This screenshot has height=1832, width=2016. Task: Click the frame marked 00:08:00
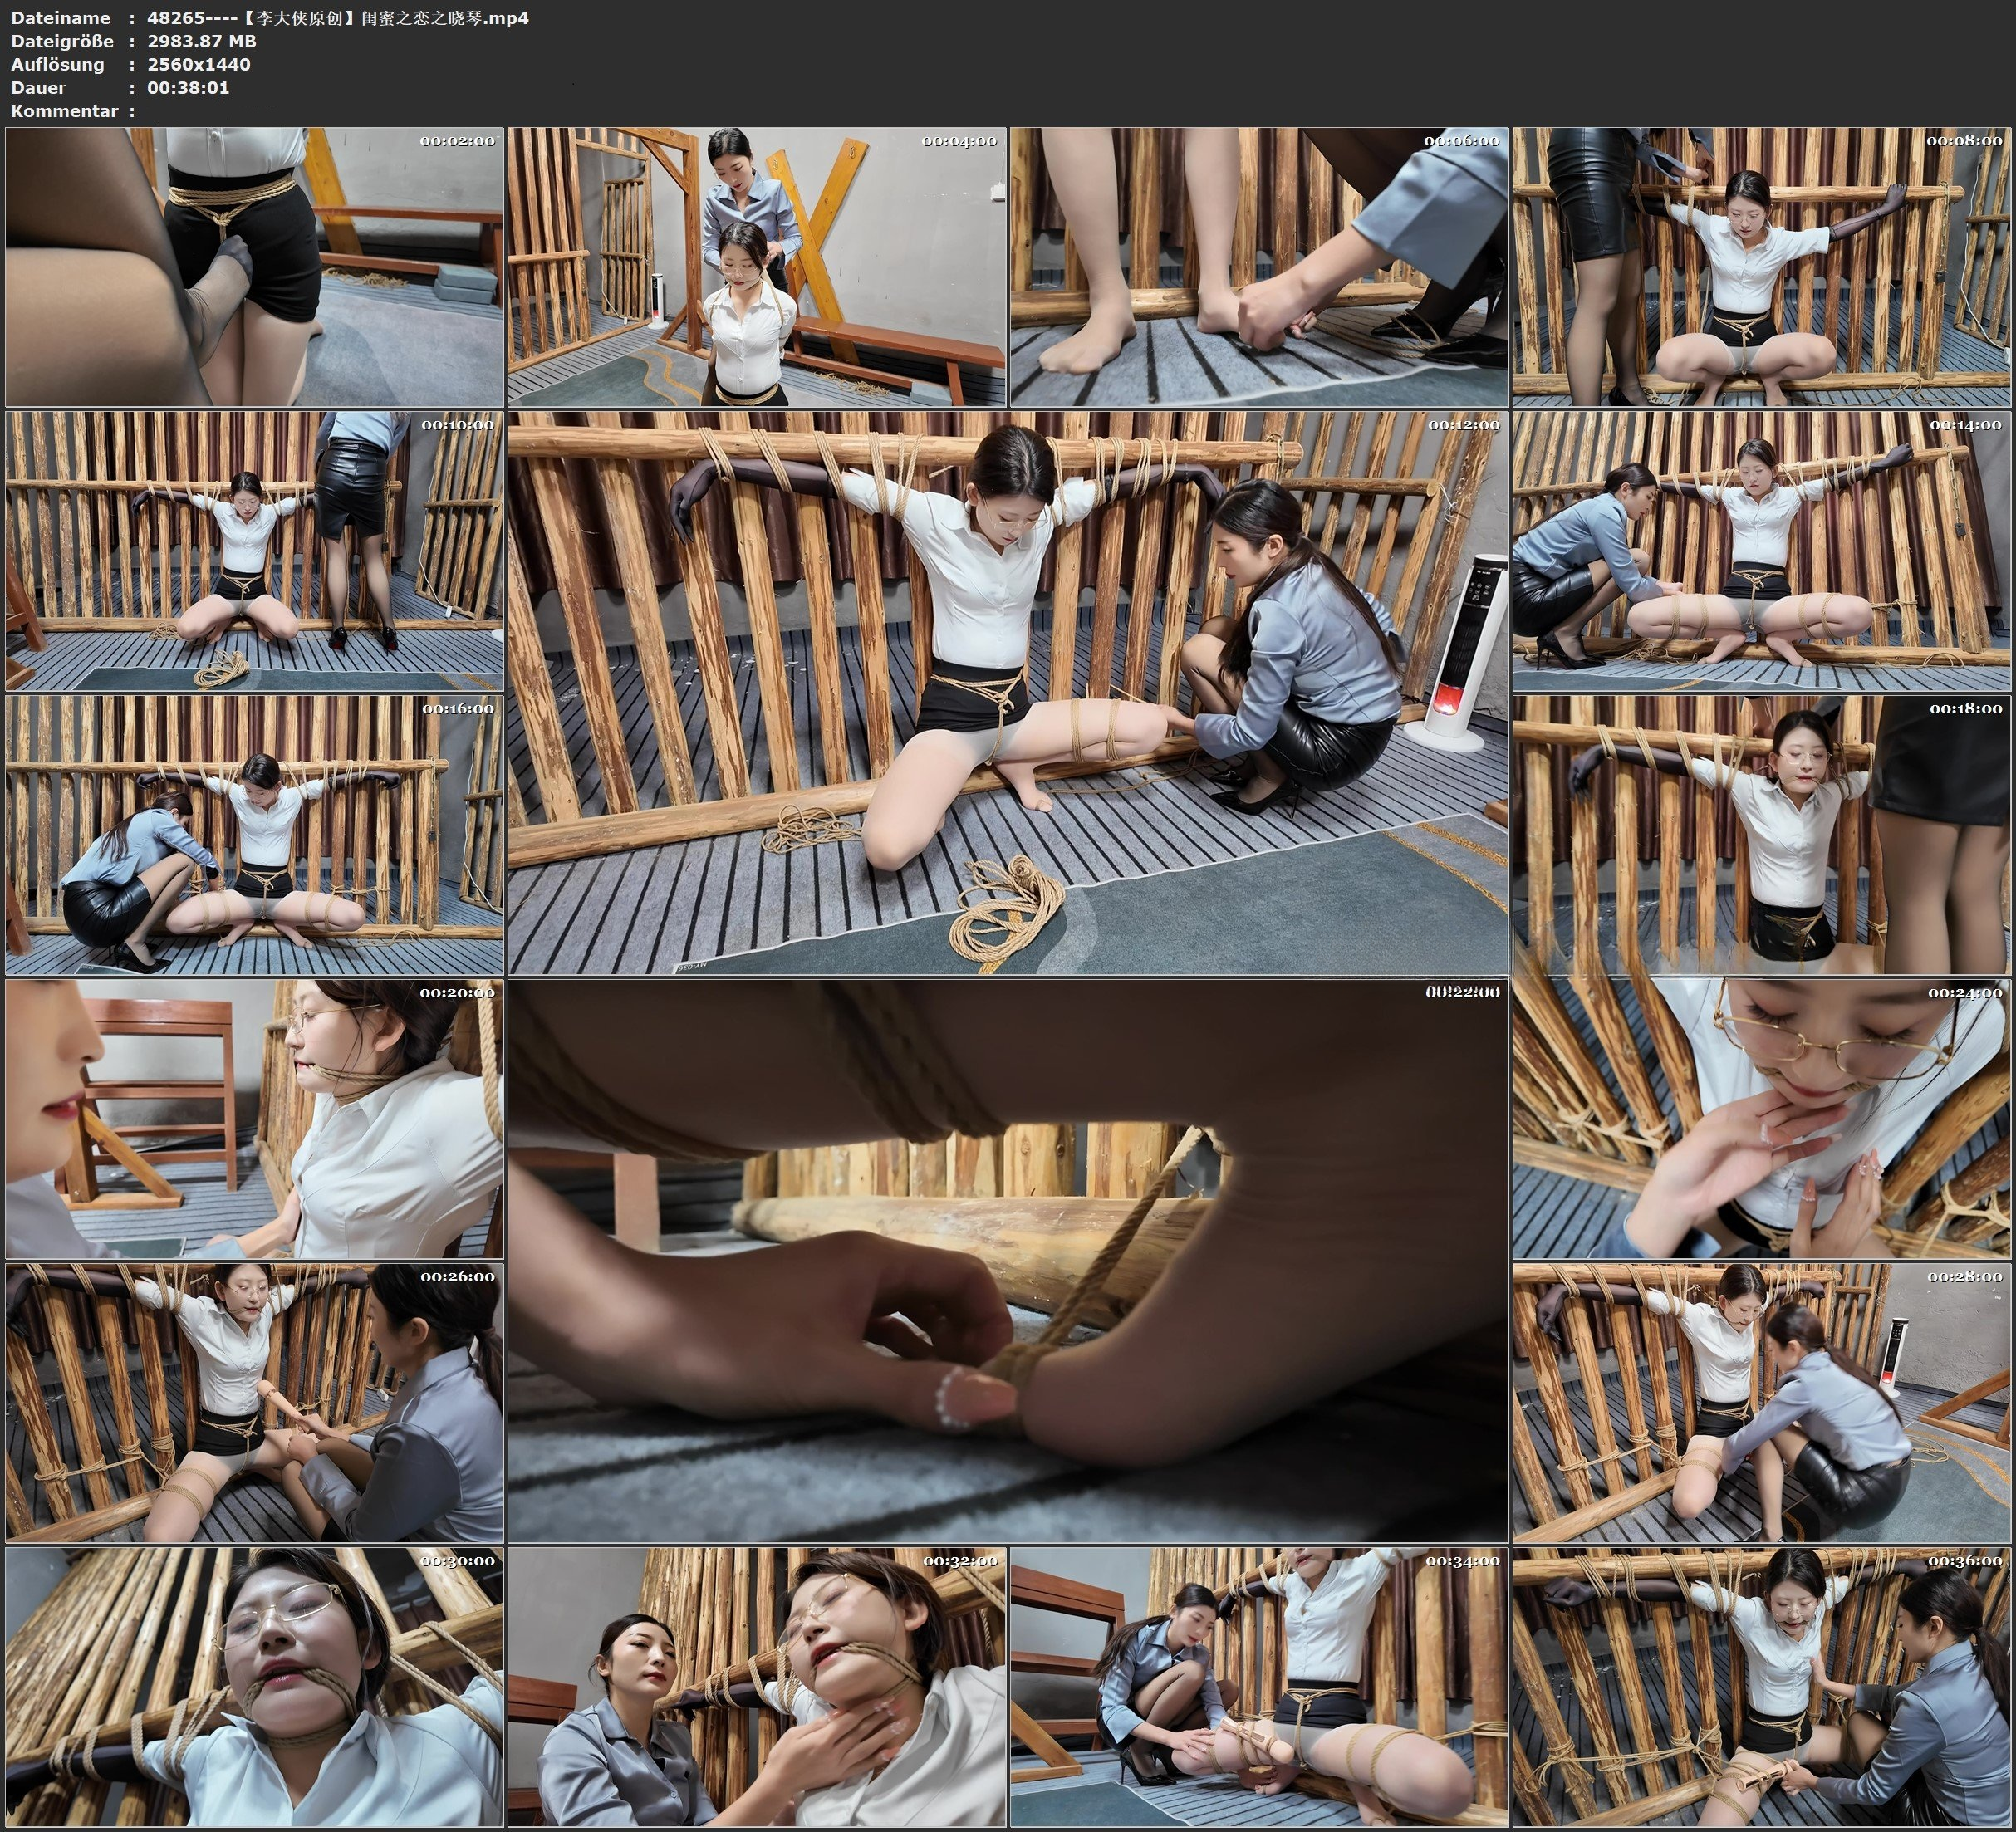(1761, 266)
